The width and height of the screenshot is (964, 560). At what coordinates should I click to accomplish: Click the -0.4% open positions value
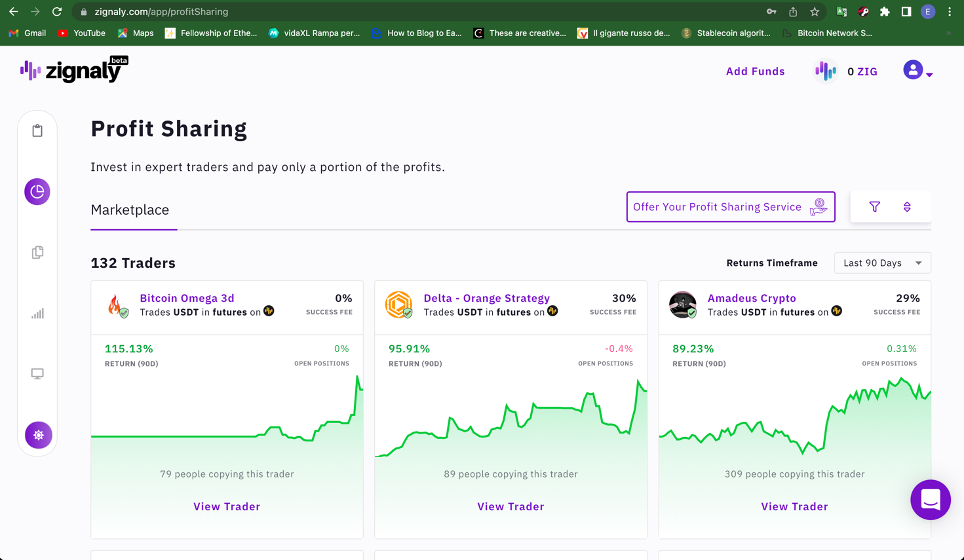pyautogui.click(x=618, y=349)
